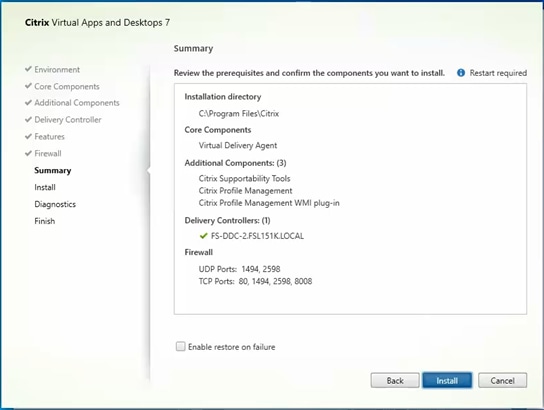
Task: Click the checkmark next to Core Components step
Action: 28,86
